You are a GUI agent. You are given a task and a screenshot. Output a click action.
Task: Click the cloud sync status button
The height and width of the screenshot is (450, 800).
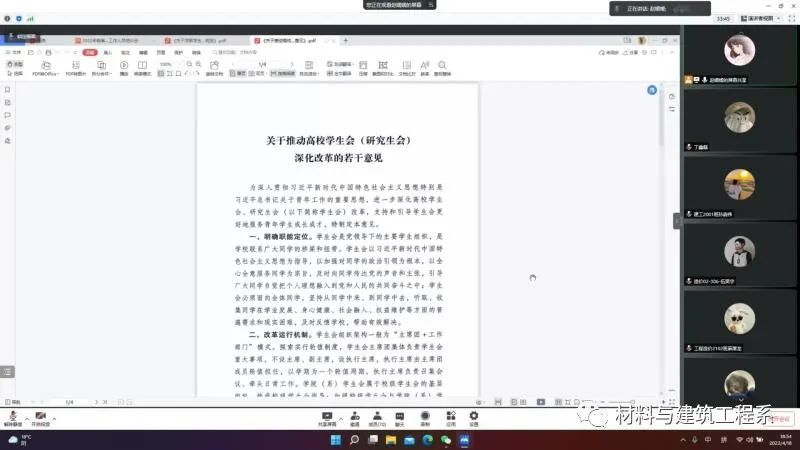(608, 53)
